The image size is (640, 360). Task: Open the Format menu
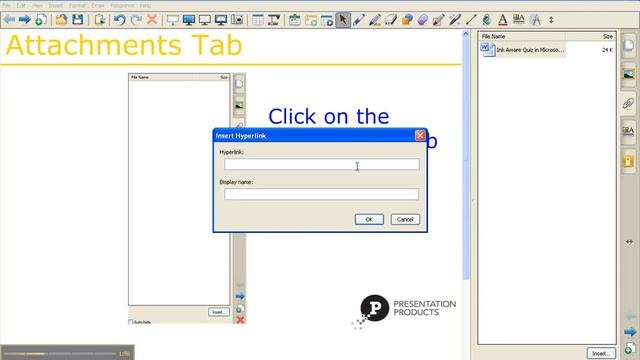tap(77, 6)
